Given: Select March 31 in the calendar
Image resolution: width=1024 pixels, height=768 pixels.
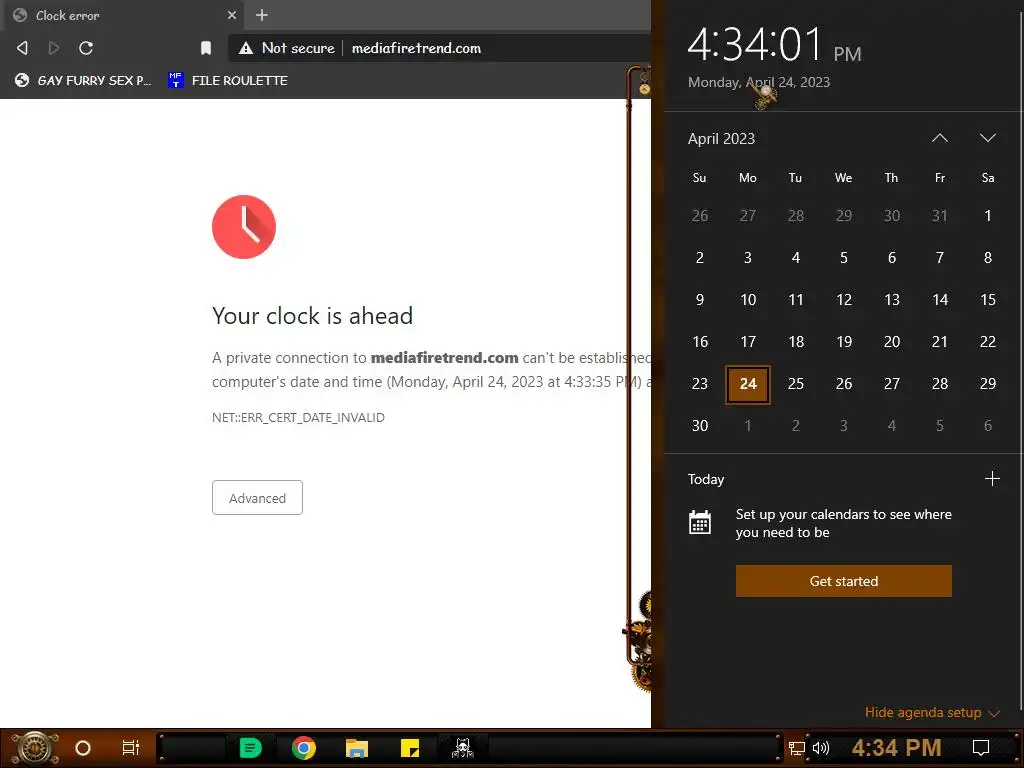Looking at the screenshot, I should (940, 216).
